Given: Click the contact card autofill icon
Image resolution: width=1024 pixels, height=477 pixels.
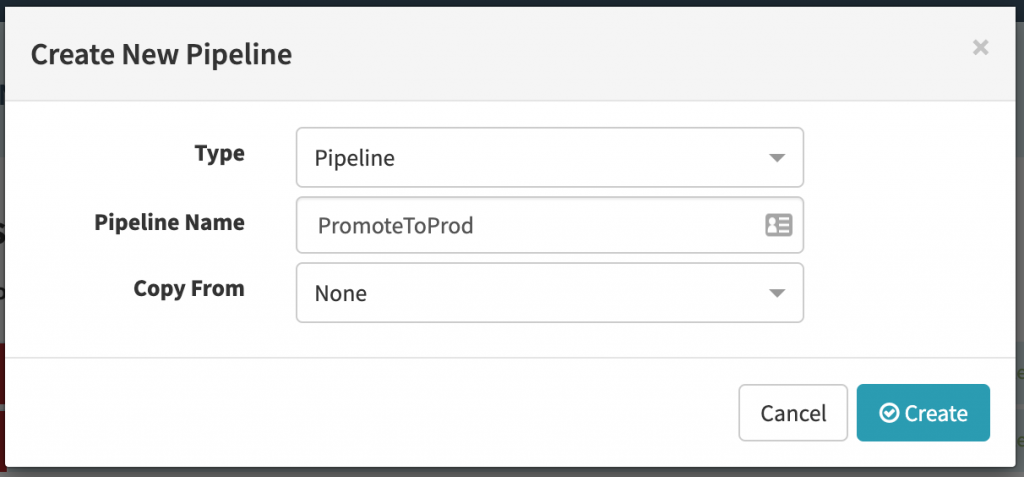Looking at the screenshot, I should (778, 225).
